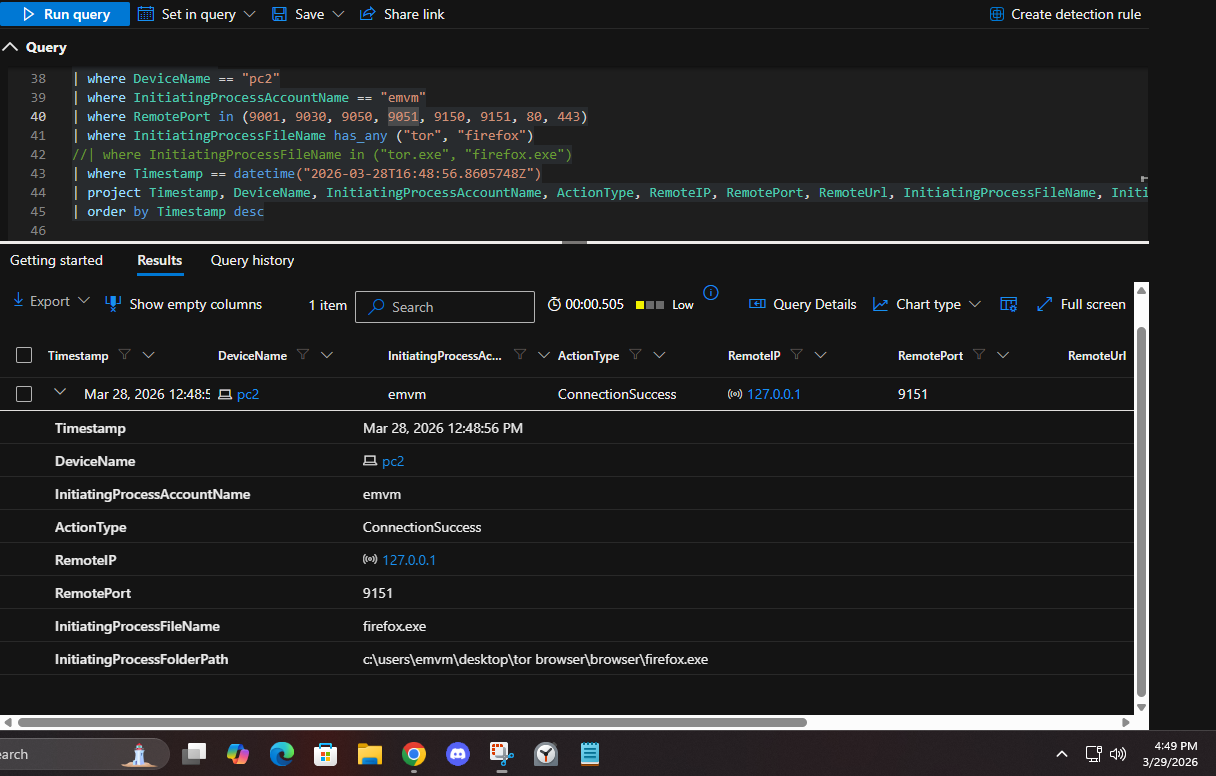
Task: Toggle Show empty columns
Action: (x=184, y=304)
